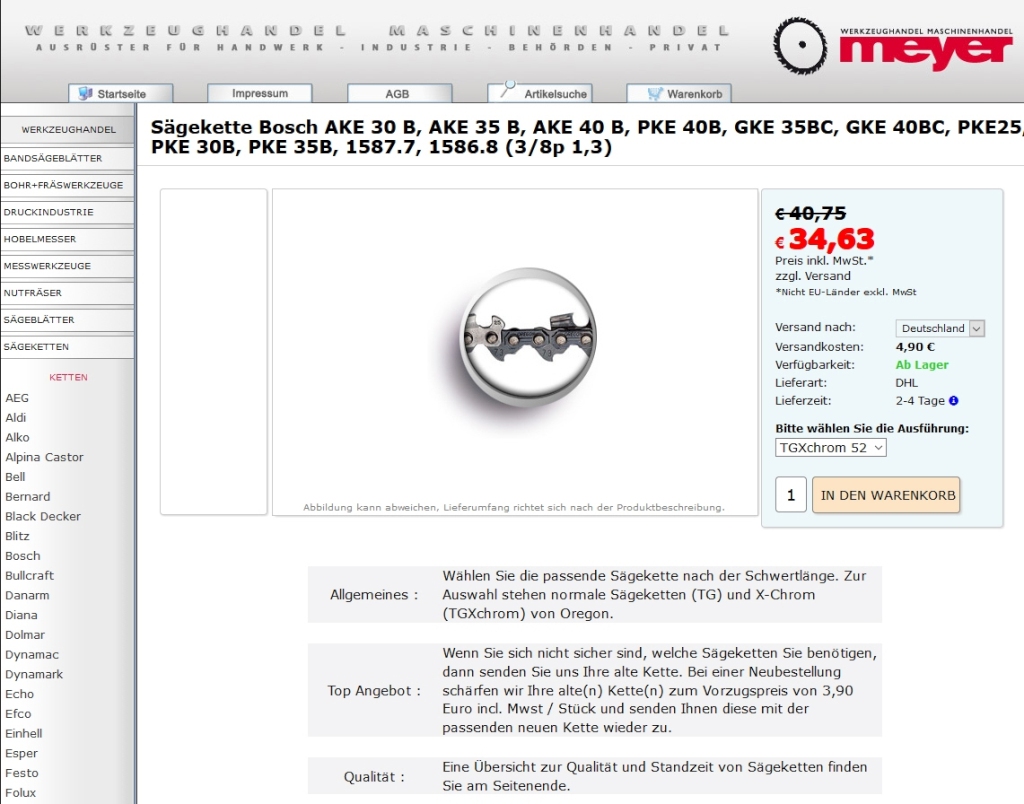Select AEG in chain brands
1024x804 pixels.
[x=17, y=398]
